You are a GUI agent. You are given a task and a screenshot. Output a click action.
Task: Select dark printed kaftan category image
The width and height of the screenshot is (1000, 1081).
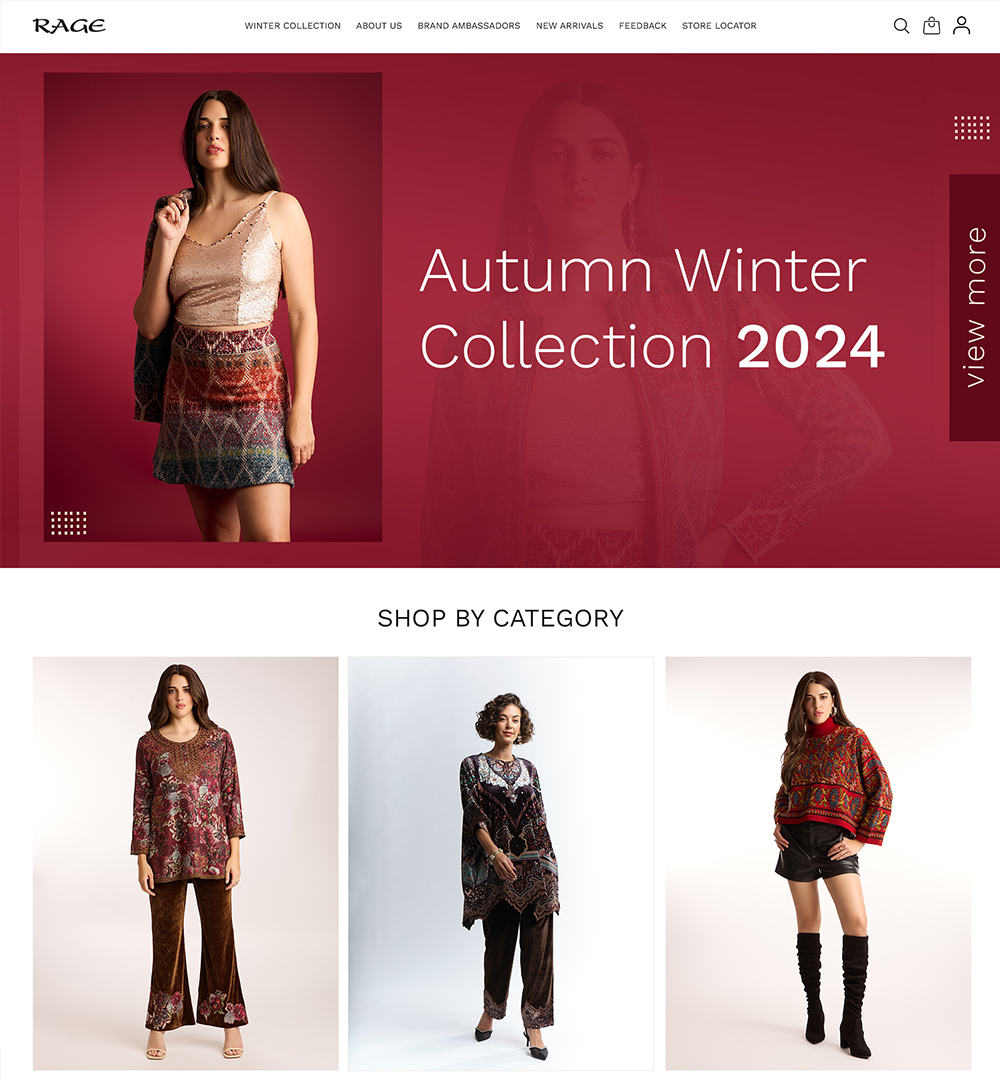500,863
